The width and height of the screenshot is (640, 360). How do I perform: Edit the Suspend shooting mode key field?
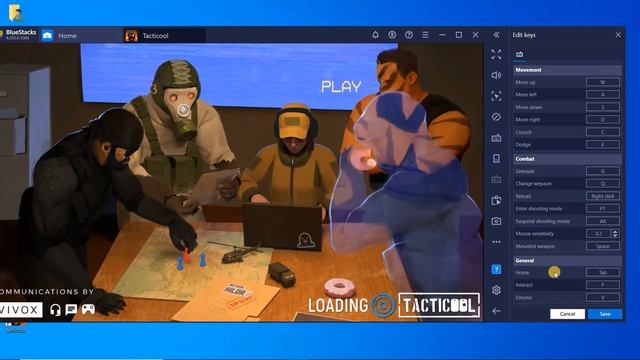(x=603, y=221)
